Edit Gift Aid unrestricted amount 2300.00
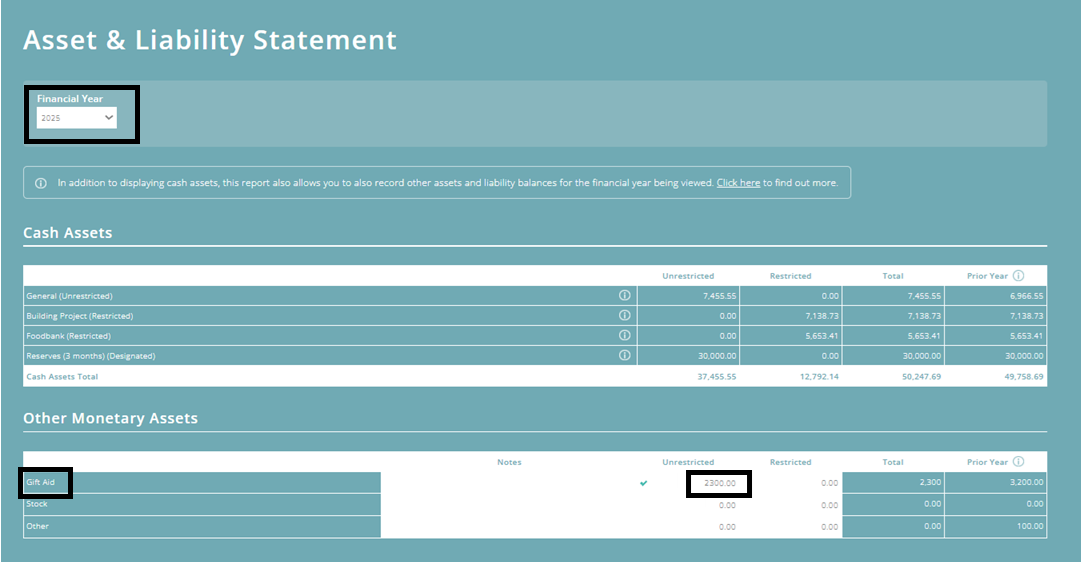This screenshot has width=1081, height=562. tap(718, 483)
